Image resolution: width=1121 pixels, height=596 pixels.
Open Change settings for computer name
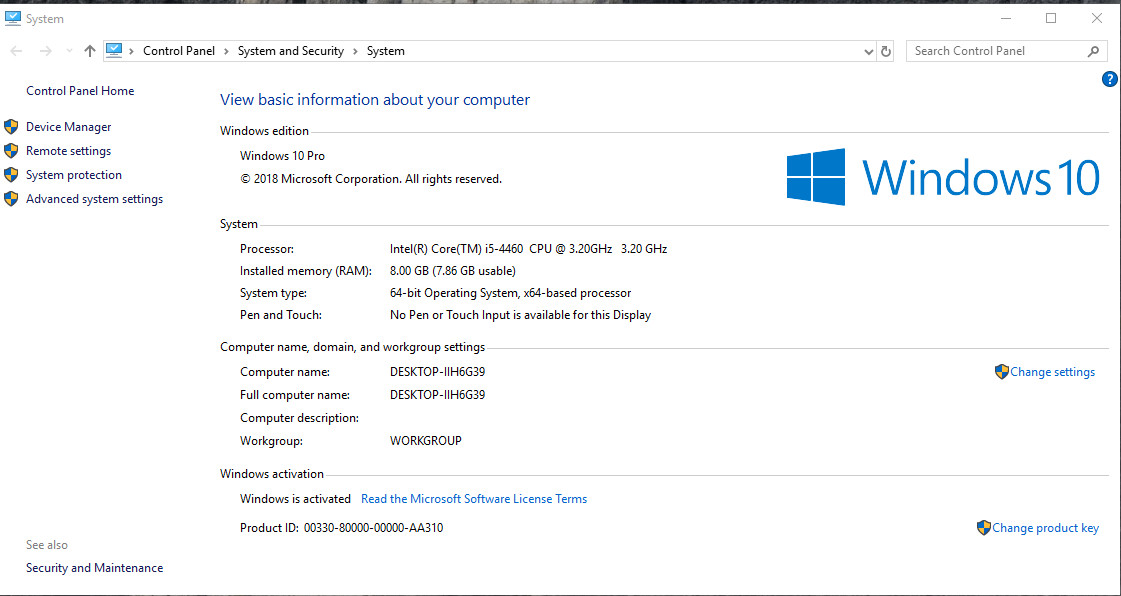1052,372
